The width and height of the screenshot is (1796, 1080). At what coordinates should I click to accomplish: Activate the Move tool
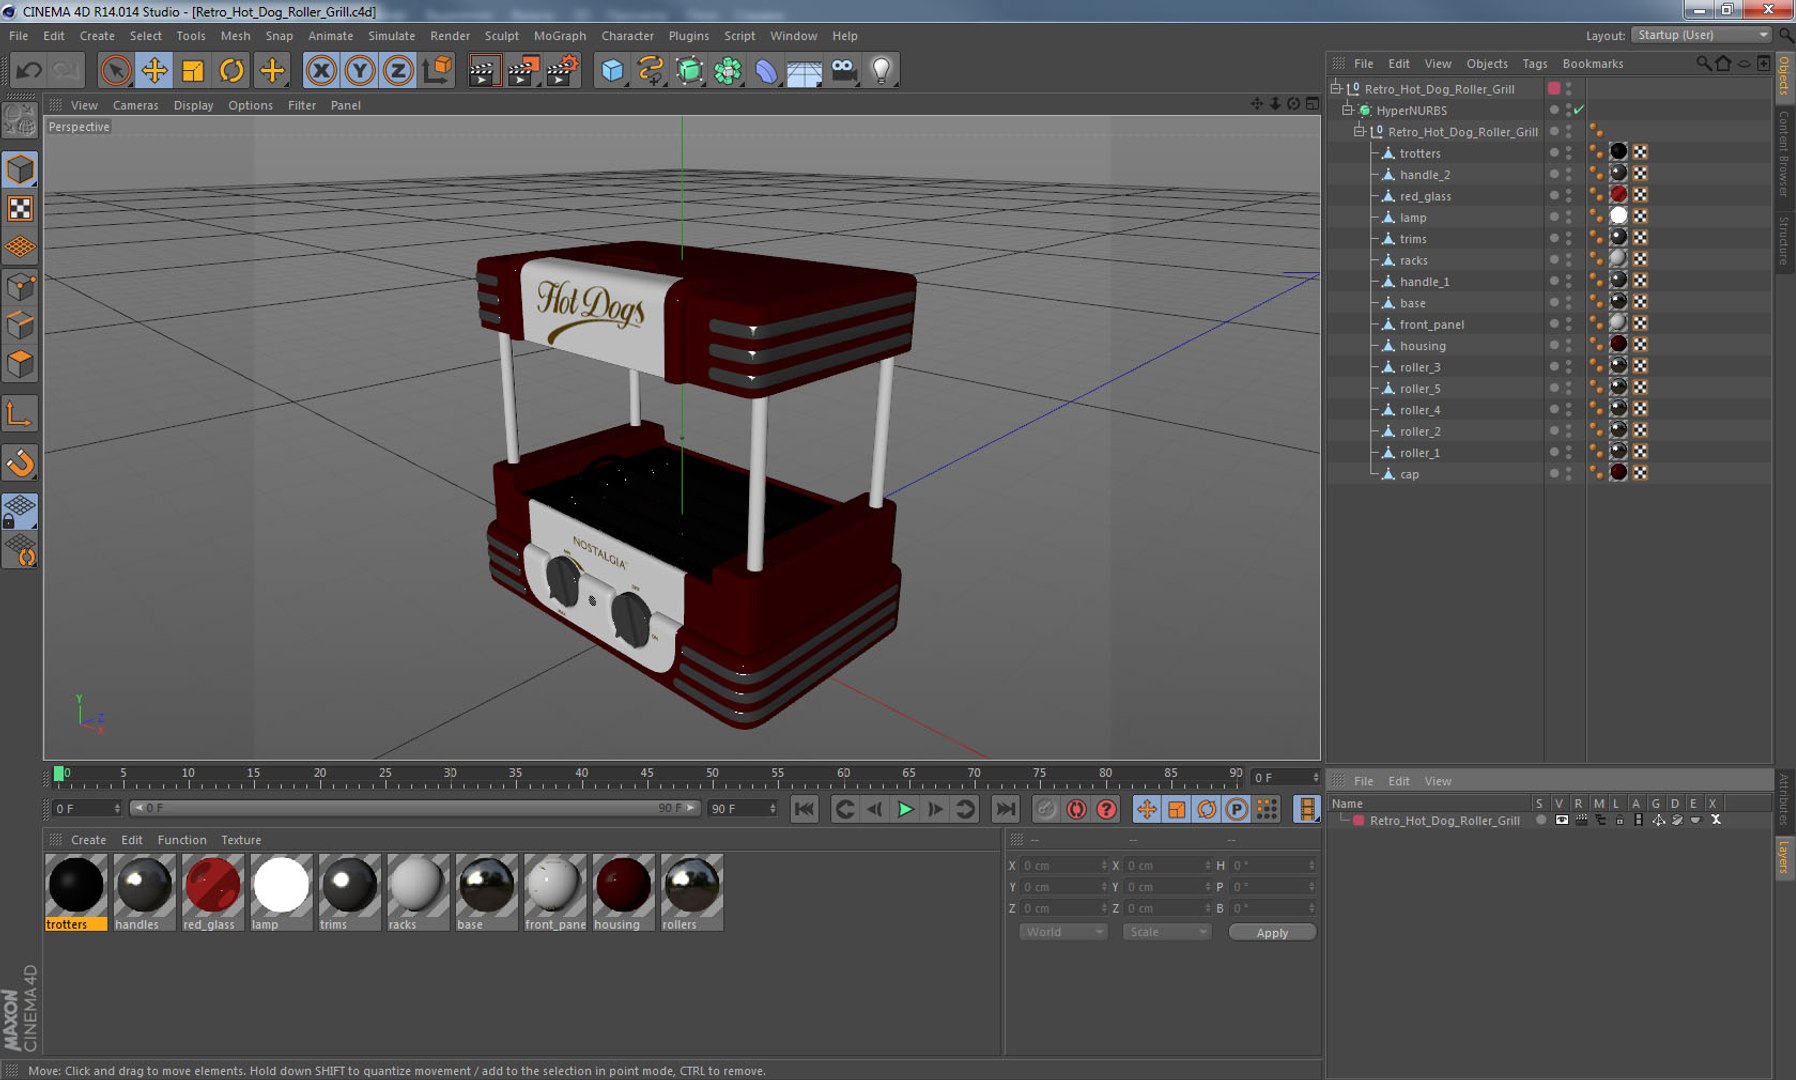point(154,70)
